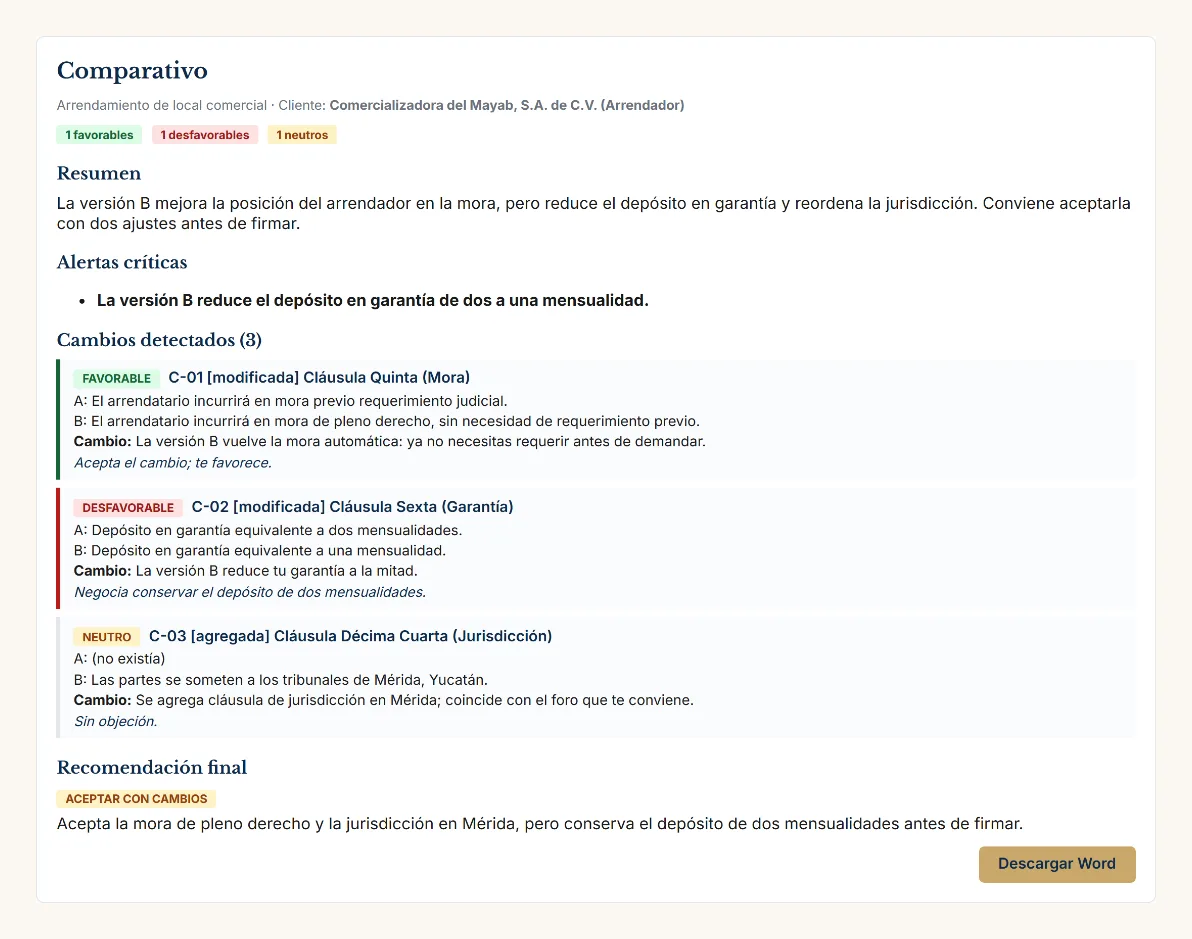
Task: Click 'Arrendamiento de local comercial' subtitle
Action: coord(162,105)
